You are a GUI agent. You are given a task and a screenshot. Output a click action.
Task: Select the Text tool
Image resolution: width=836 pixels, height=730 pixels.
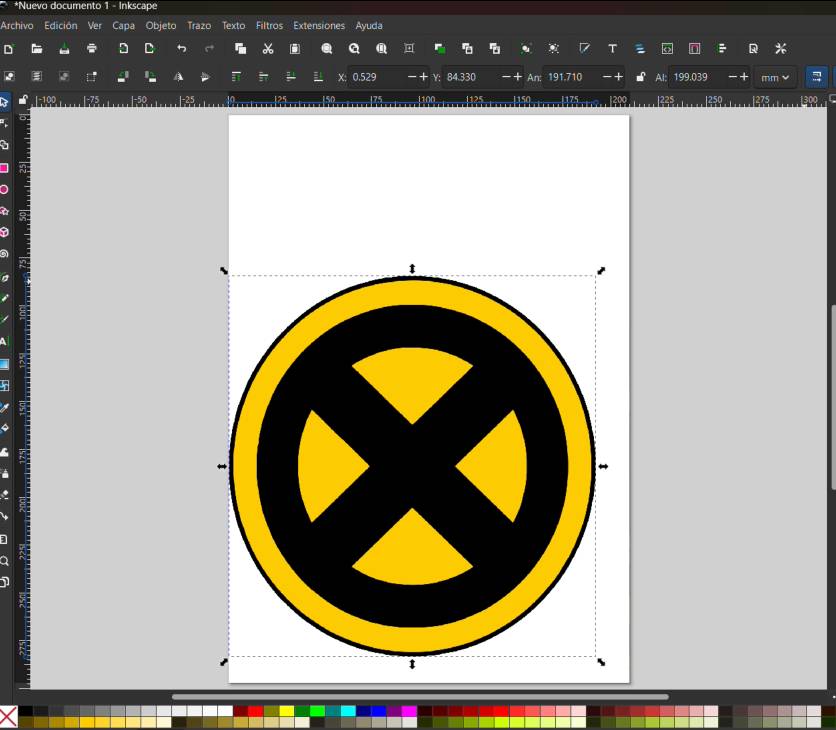(x=4, y=342)
